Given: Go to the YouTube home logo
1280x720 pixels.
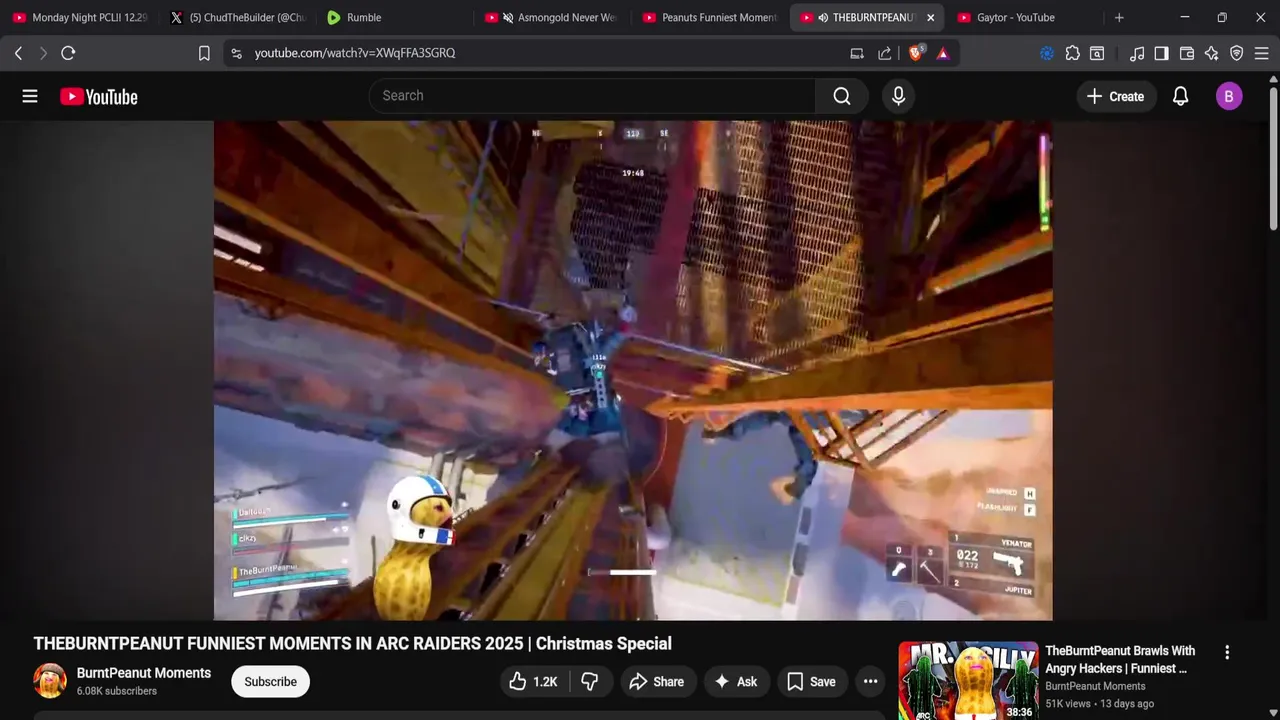Looking at the screenshot, I should (98, 96).
